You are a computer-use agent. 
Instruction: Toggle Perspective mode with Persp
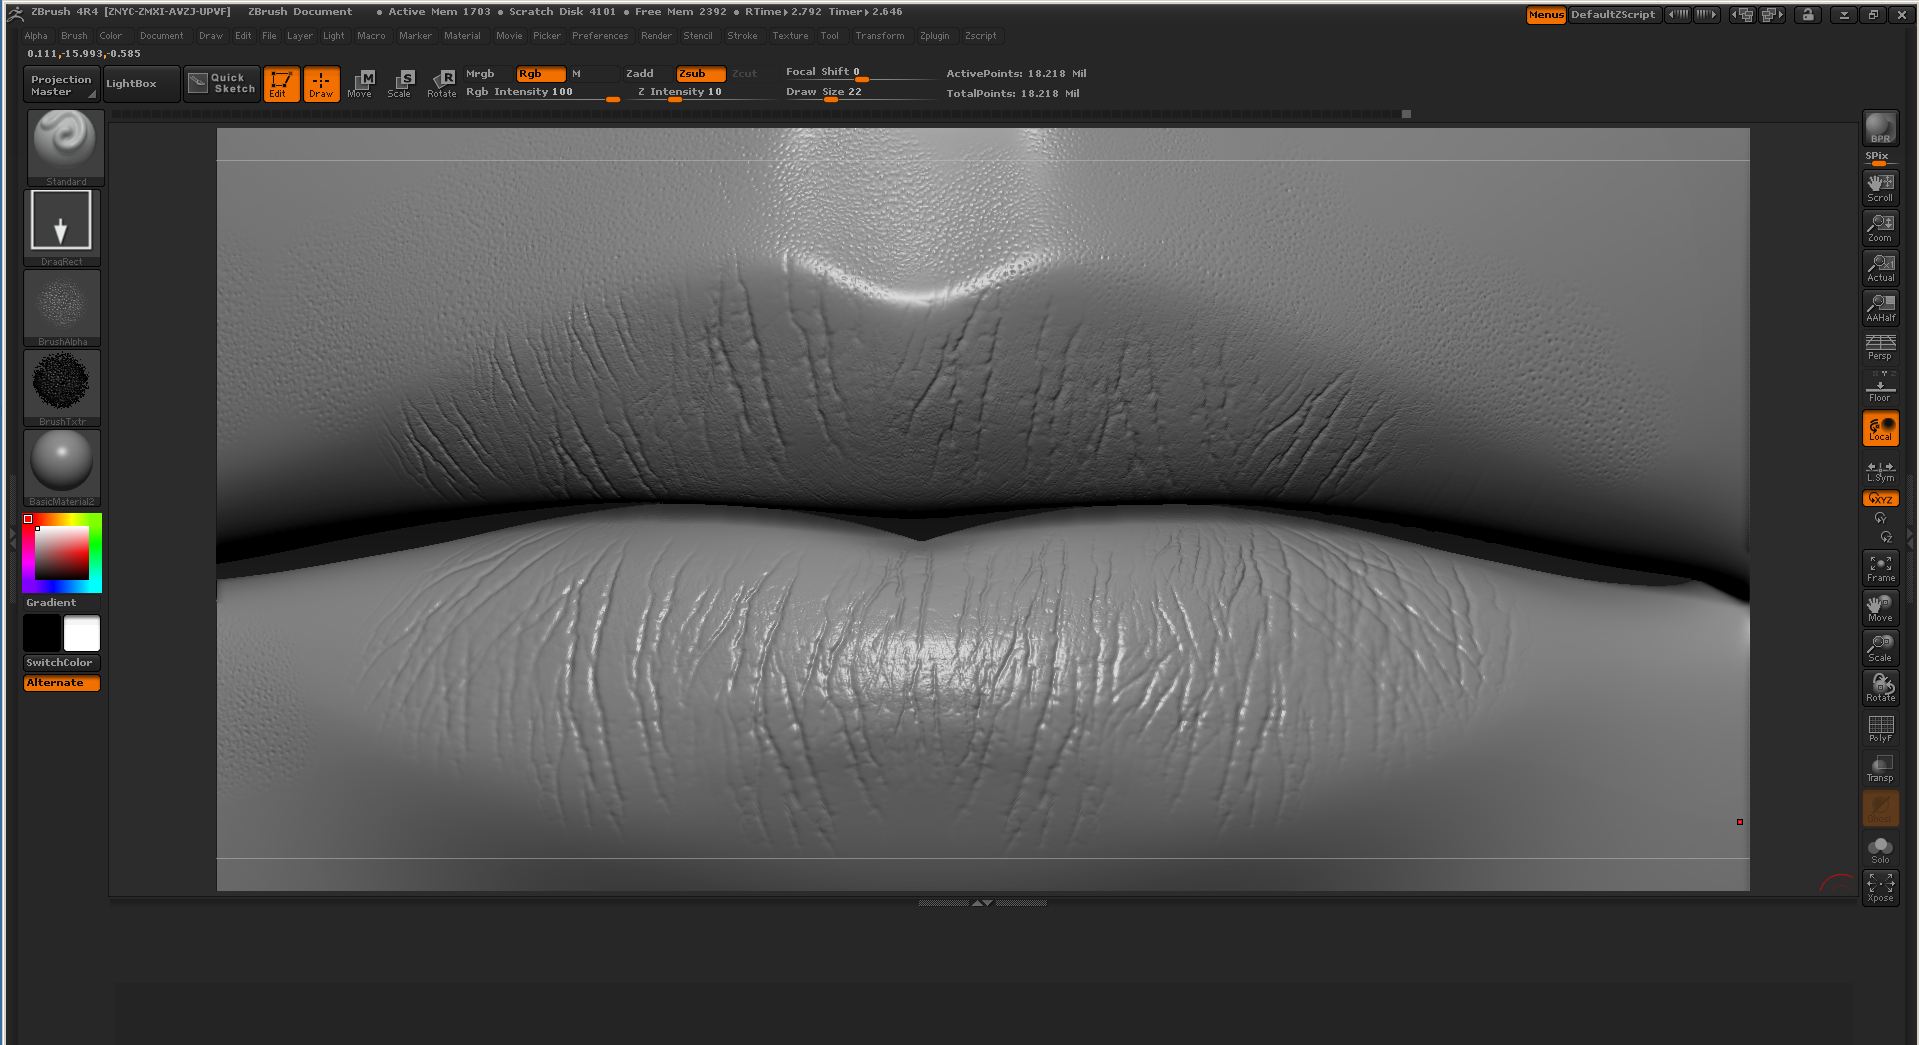click(x=1880, y=348)
